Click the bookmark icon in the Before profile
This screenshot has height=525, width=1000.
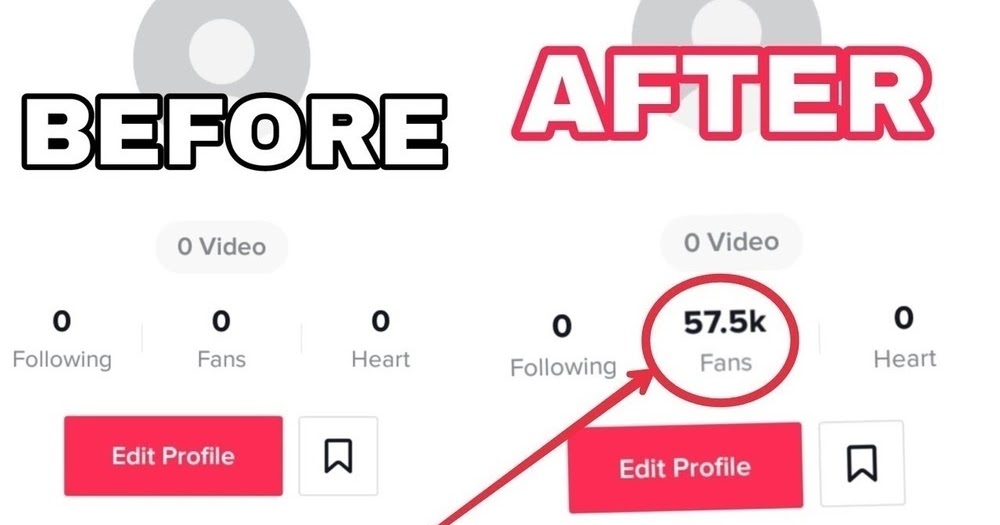coord(338,455)
